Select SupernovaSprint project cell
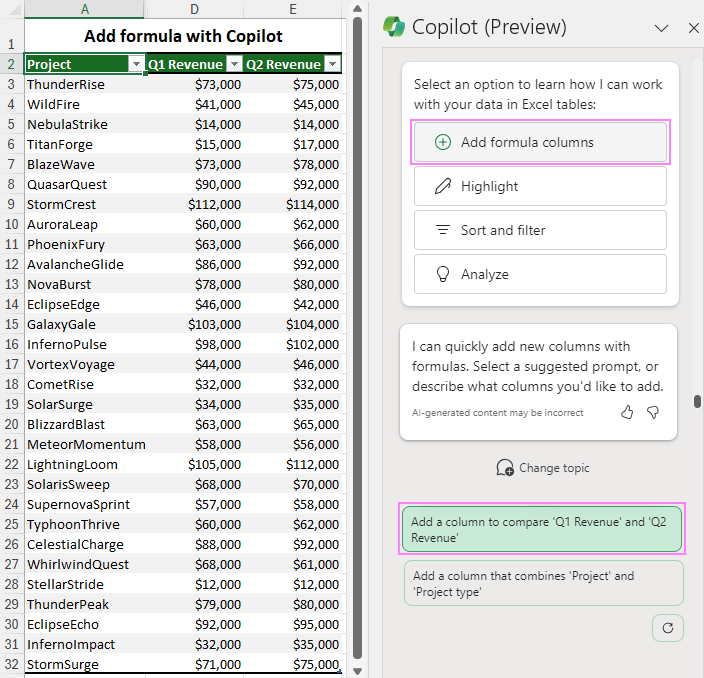704x678 pixels. [85, 504]
